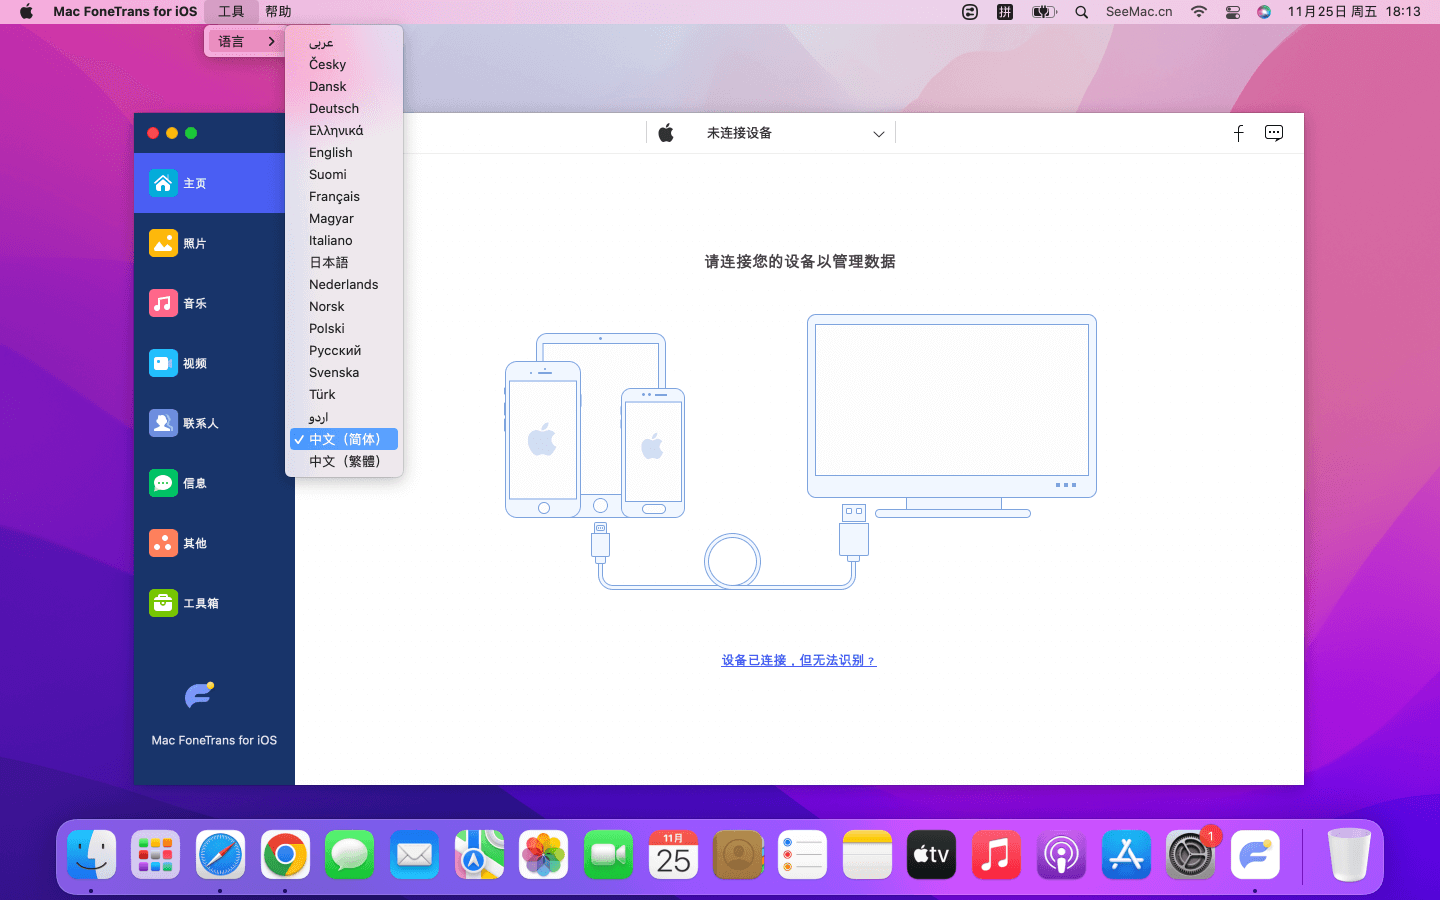The height and width of the screenshot is (900, 1440).
Task: Open Launchpad from the Dock
Action: click(156, 855)
